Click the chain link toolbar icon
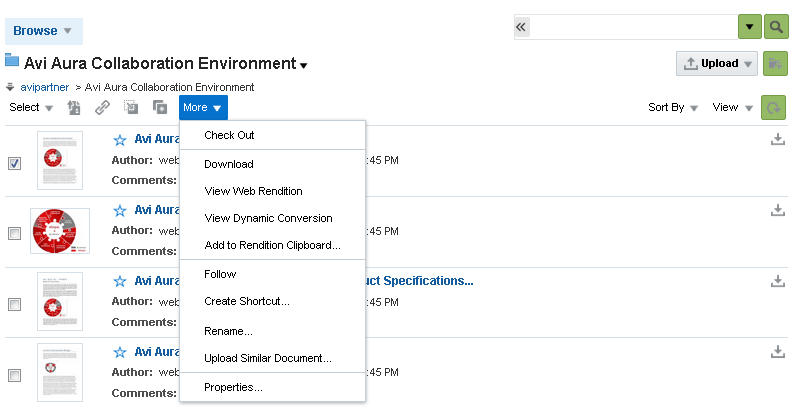The height and width of the screenshot is (408, 796). pyautogui.click(x=102, y=108)
